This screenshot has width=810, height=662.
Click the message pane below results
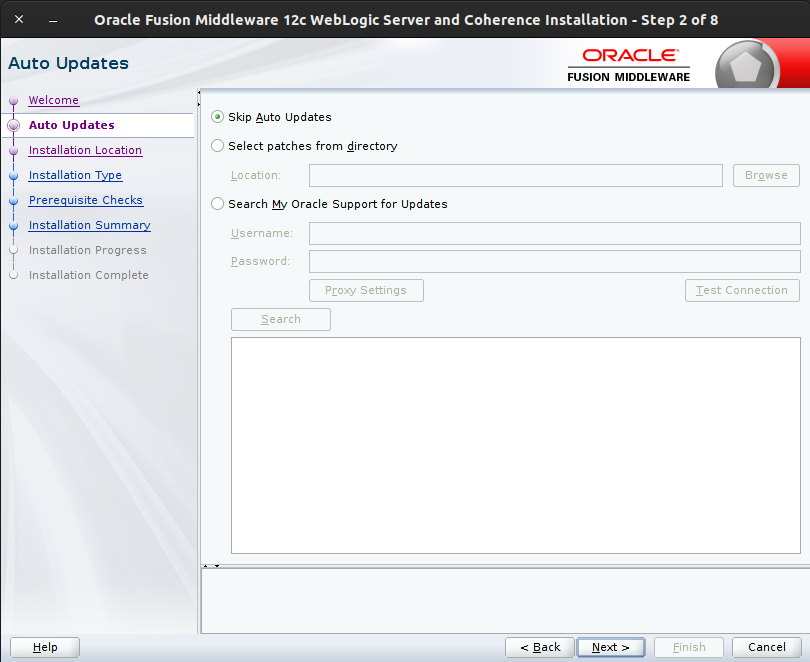(x=505, y=601)
